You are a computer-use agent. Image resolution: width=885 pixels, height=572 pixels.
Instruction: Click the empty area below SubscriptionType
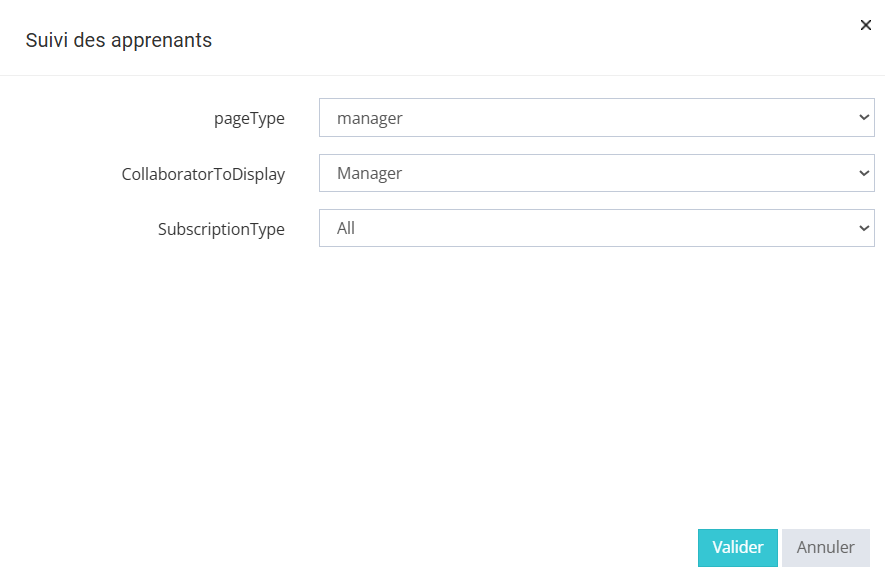(596, 380)
